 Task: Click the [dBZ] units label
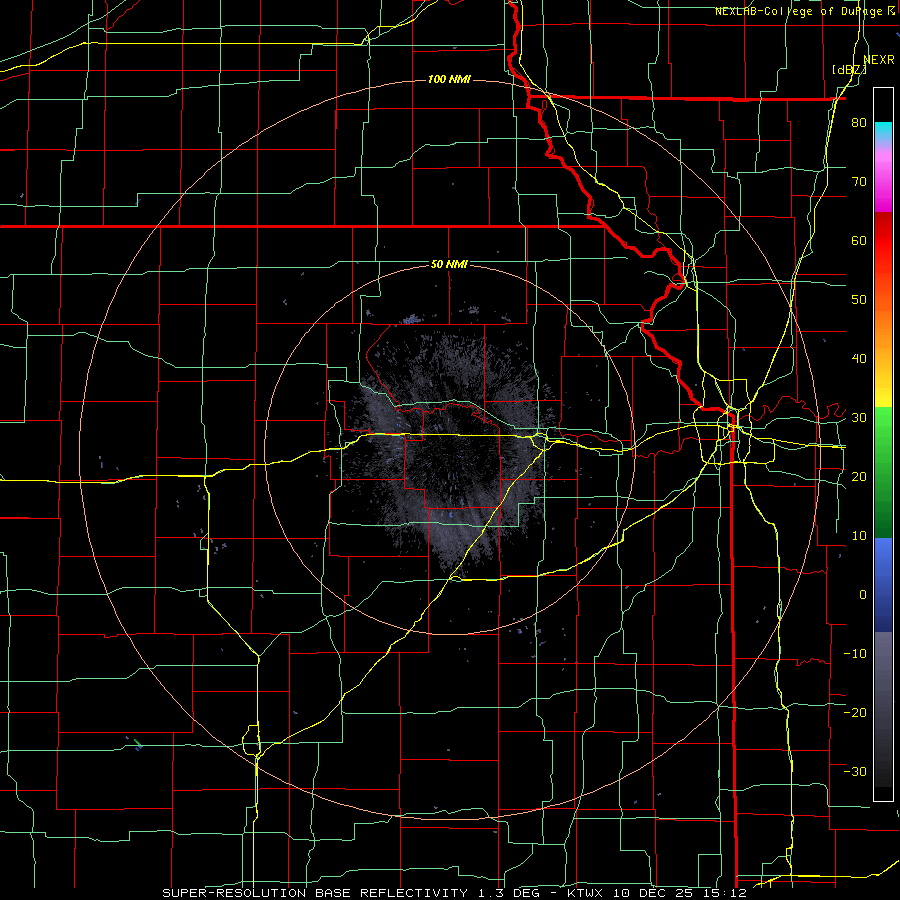[849, 70]
